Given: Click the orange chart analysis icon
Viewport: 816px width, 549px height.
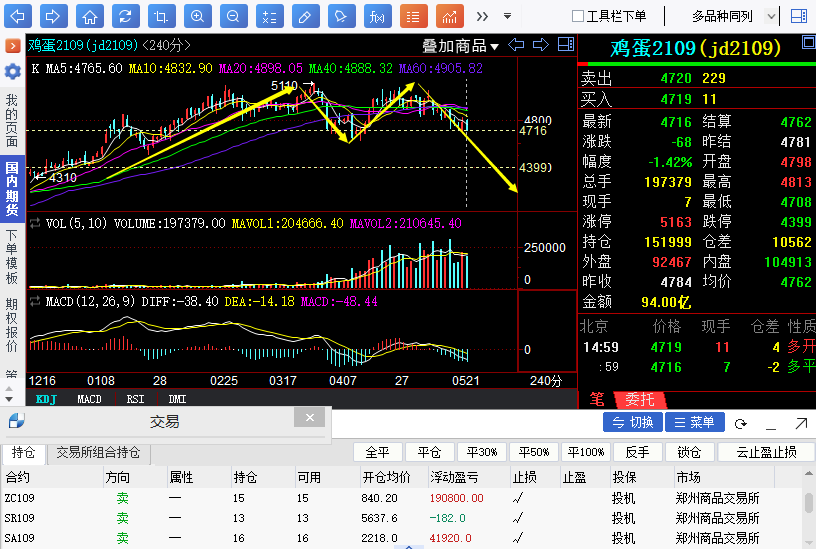Looking at the screenshot, I should [450, 17].
